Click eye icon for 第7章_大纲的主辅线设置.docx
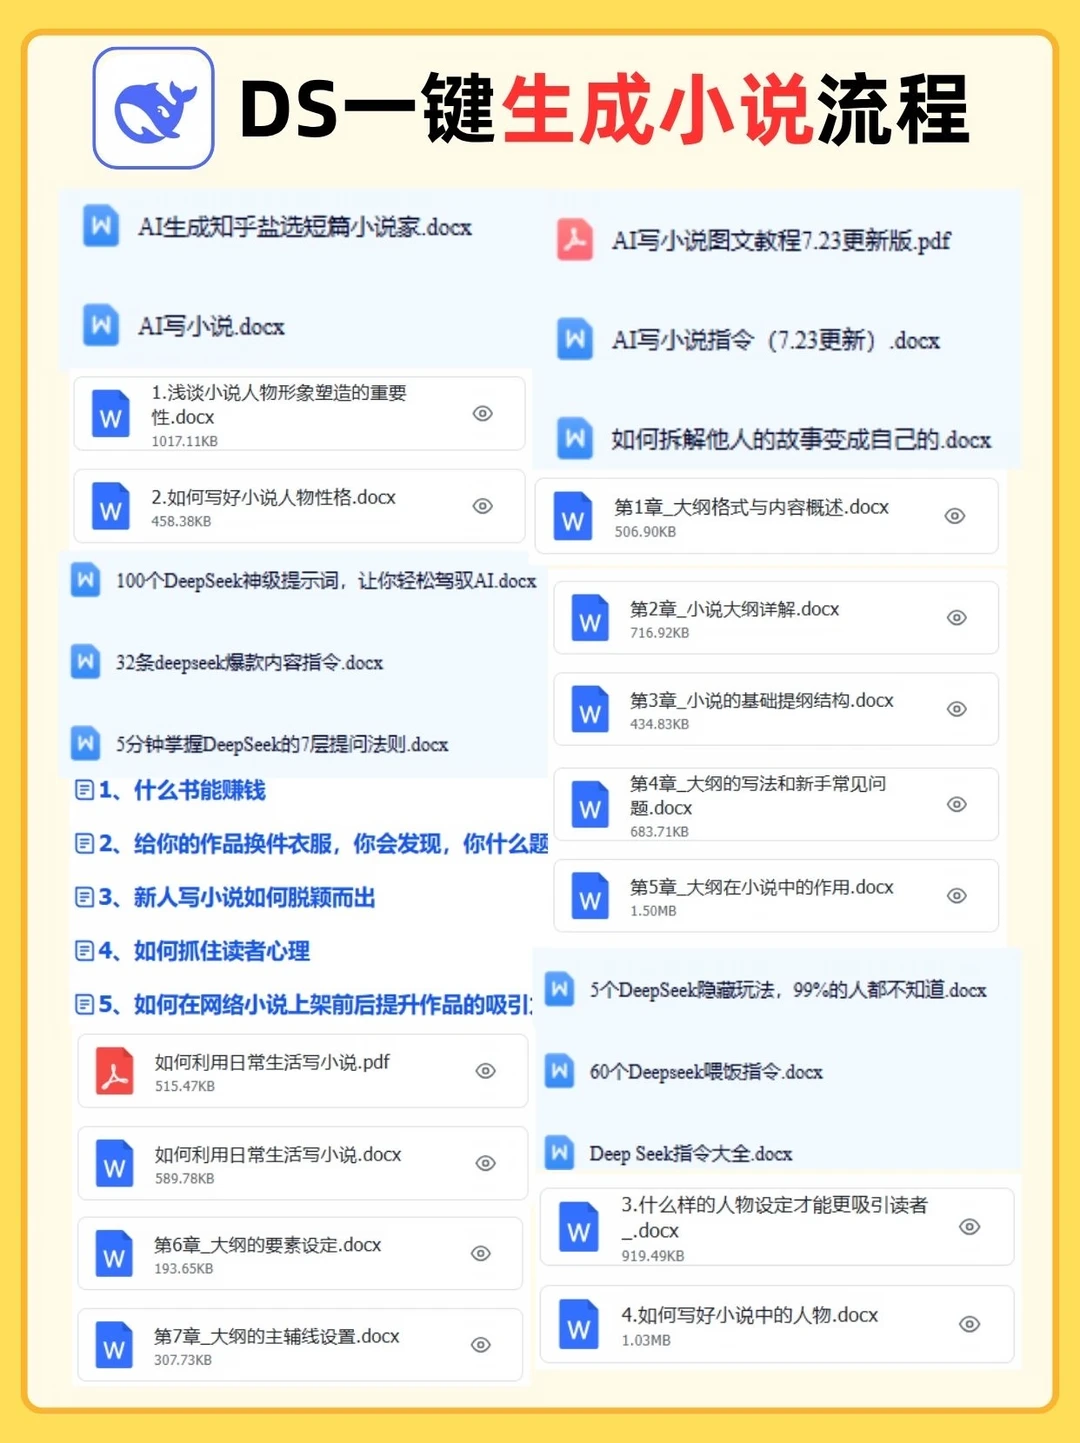 point(481,1345)
